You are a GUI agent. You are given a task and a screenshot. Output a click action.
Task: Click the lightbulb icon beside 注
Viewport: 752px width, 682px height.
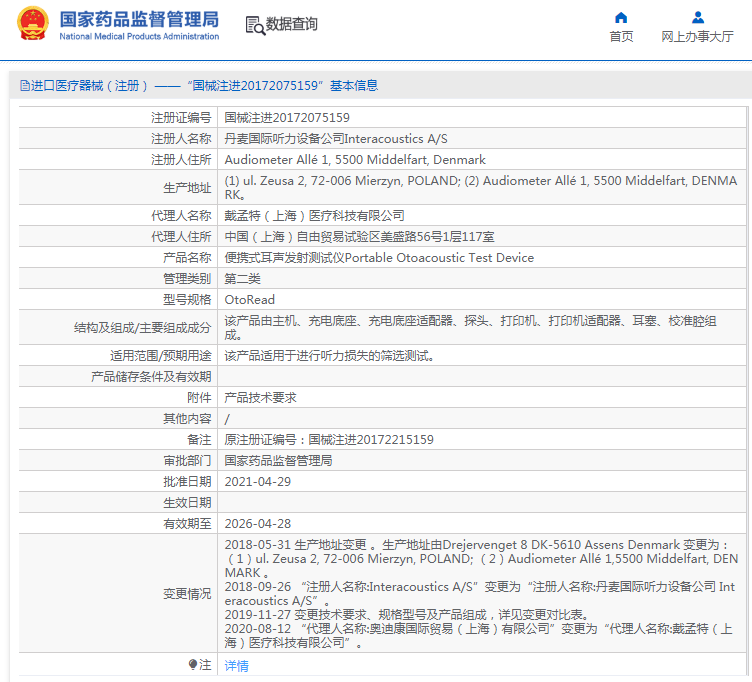point(193,665)
